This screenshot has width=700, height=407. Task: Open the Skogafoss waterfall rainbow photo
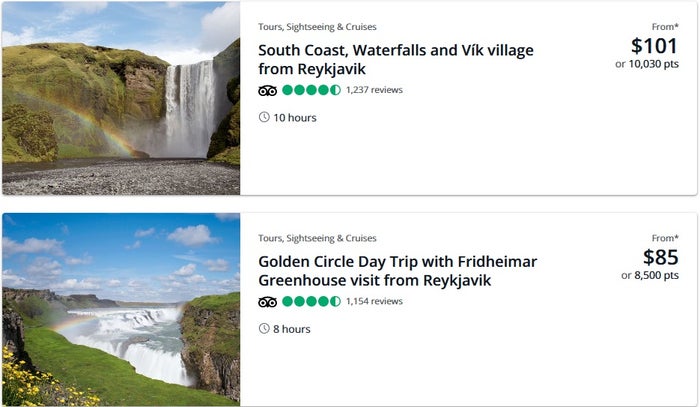[x=121, y=98]
